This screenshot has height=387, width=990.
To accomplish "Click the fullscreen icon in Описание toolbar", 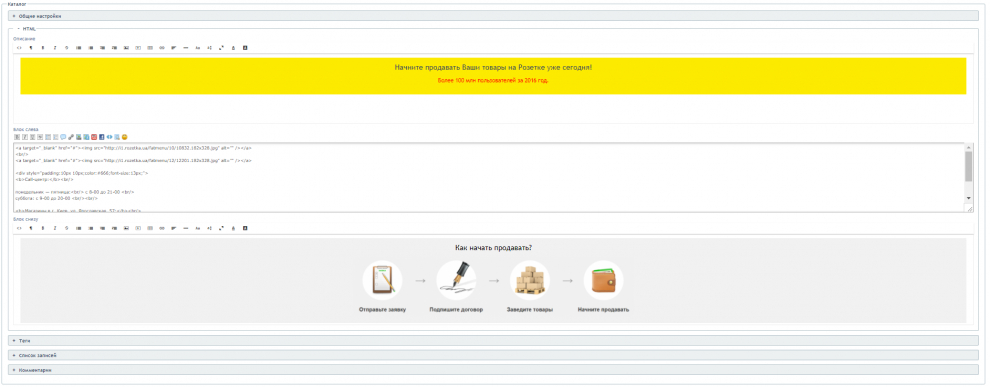I will [222, 48].
